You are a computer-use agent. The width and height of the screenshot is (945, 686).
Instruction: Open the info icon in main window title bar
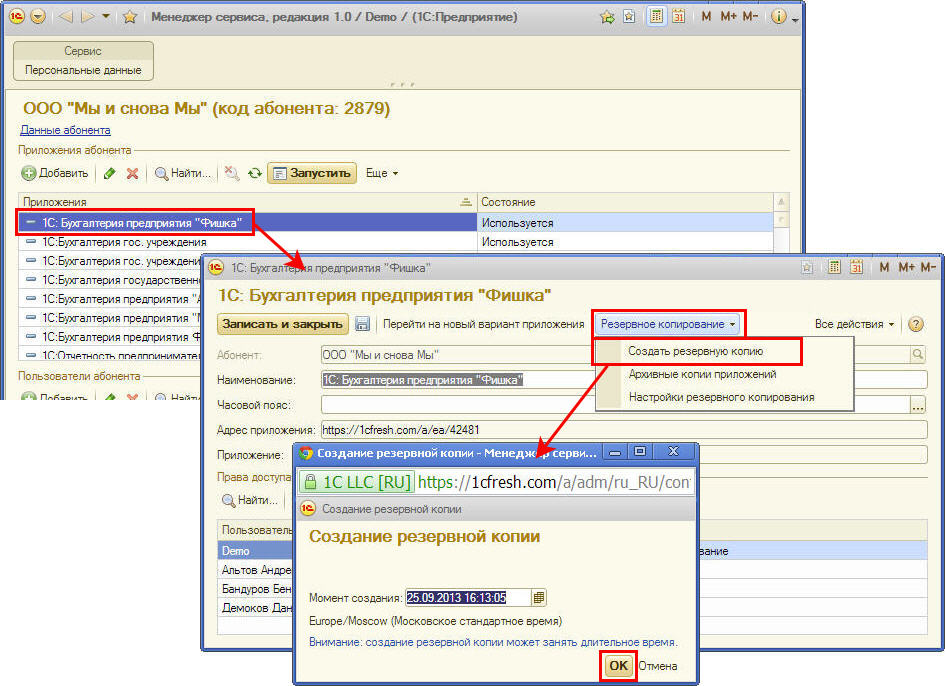(x=779, y=17)
